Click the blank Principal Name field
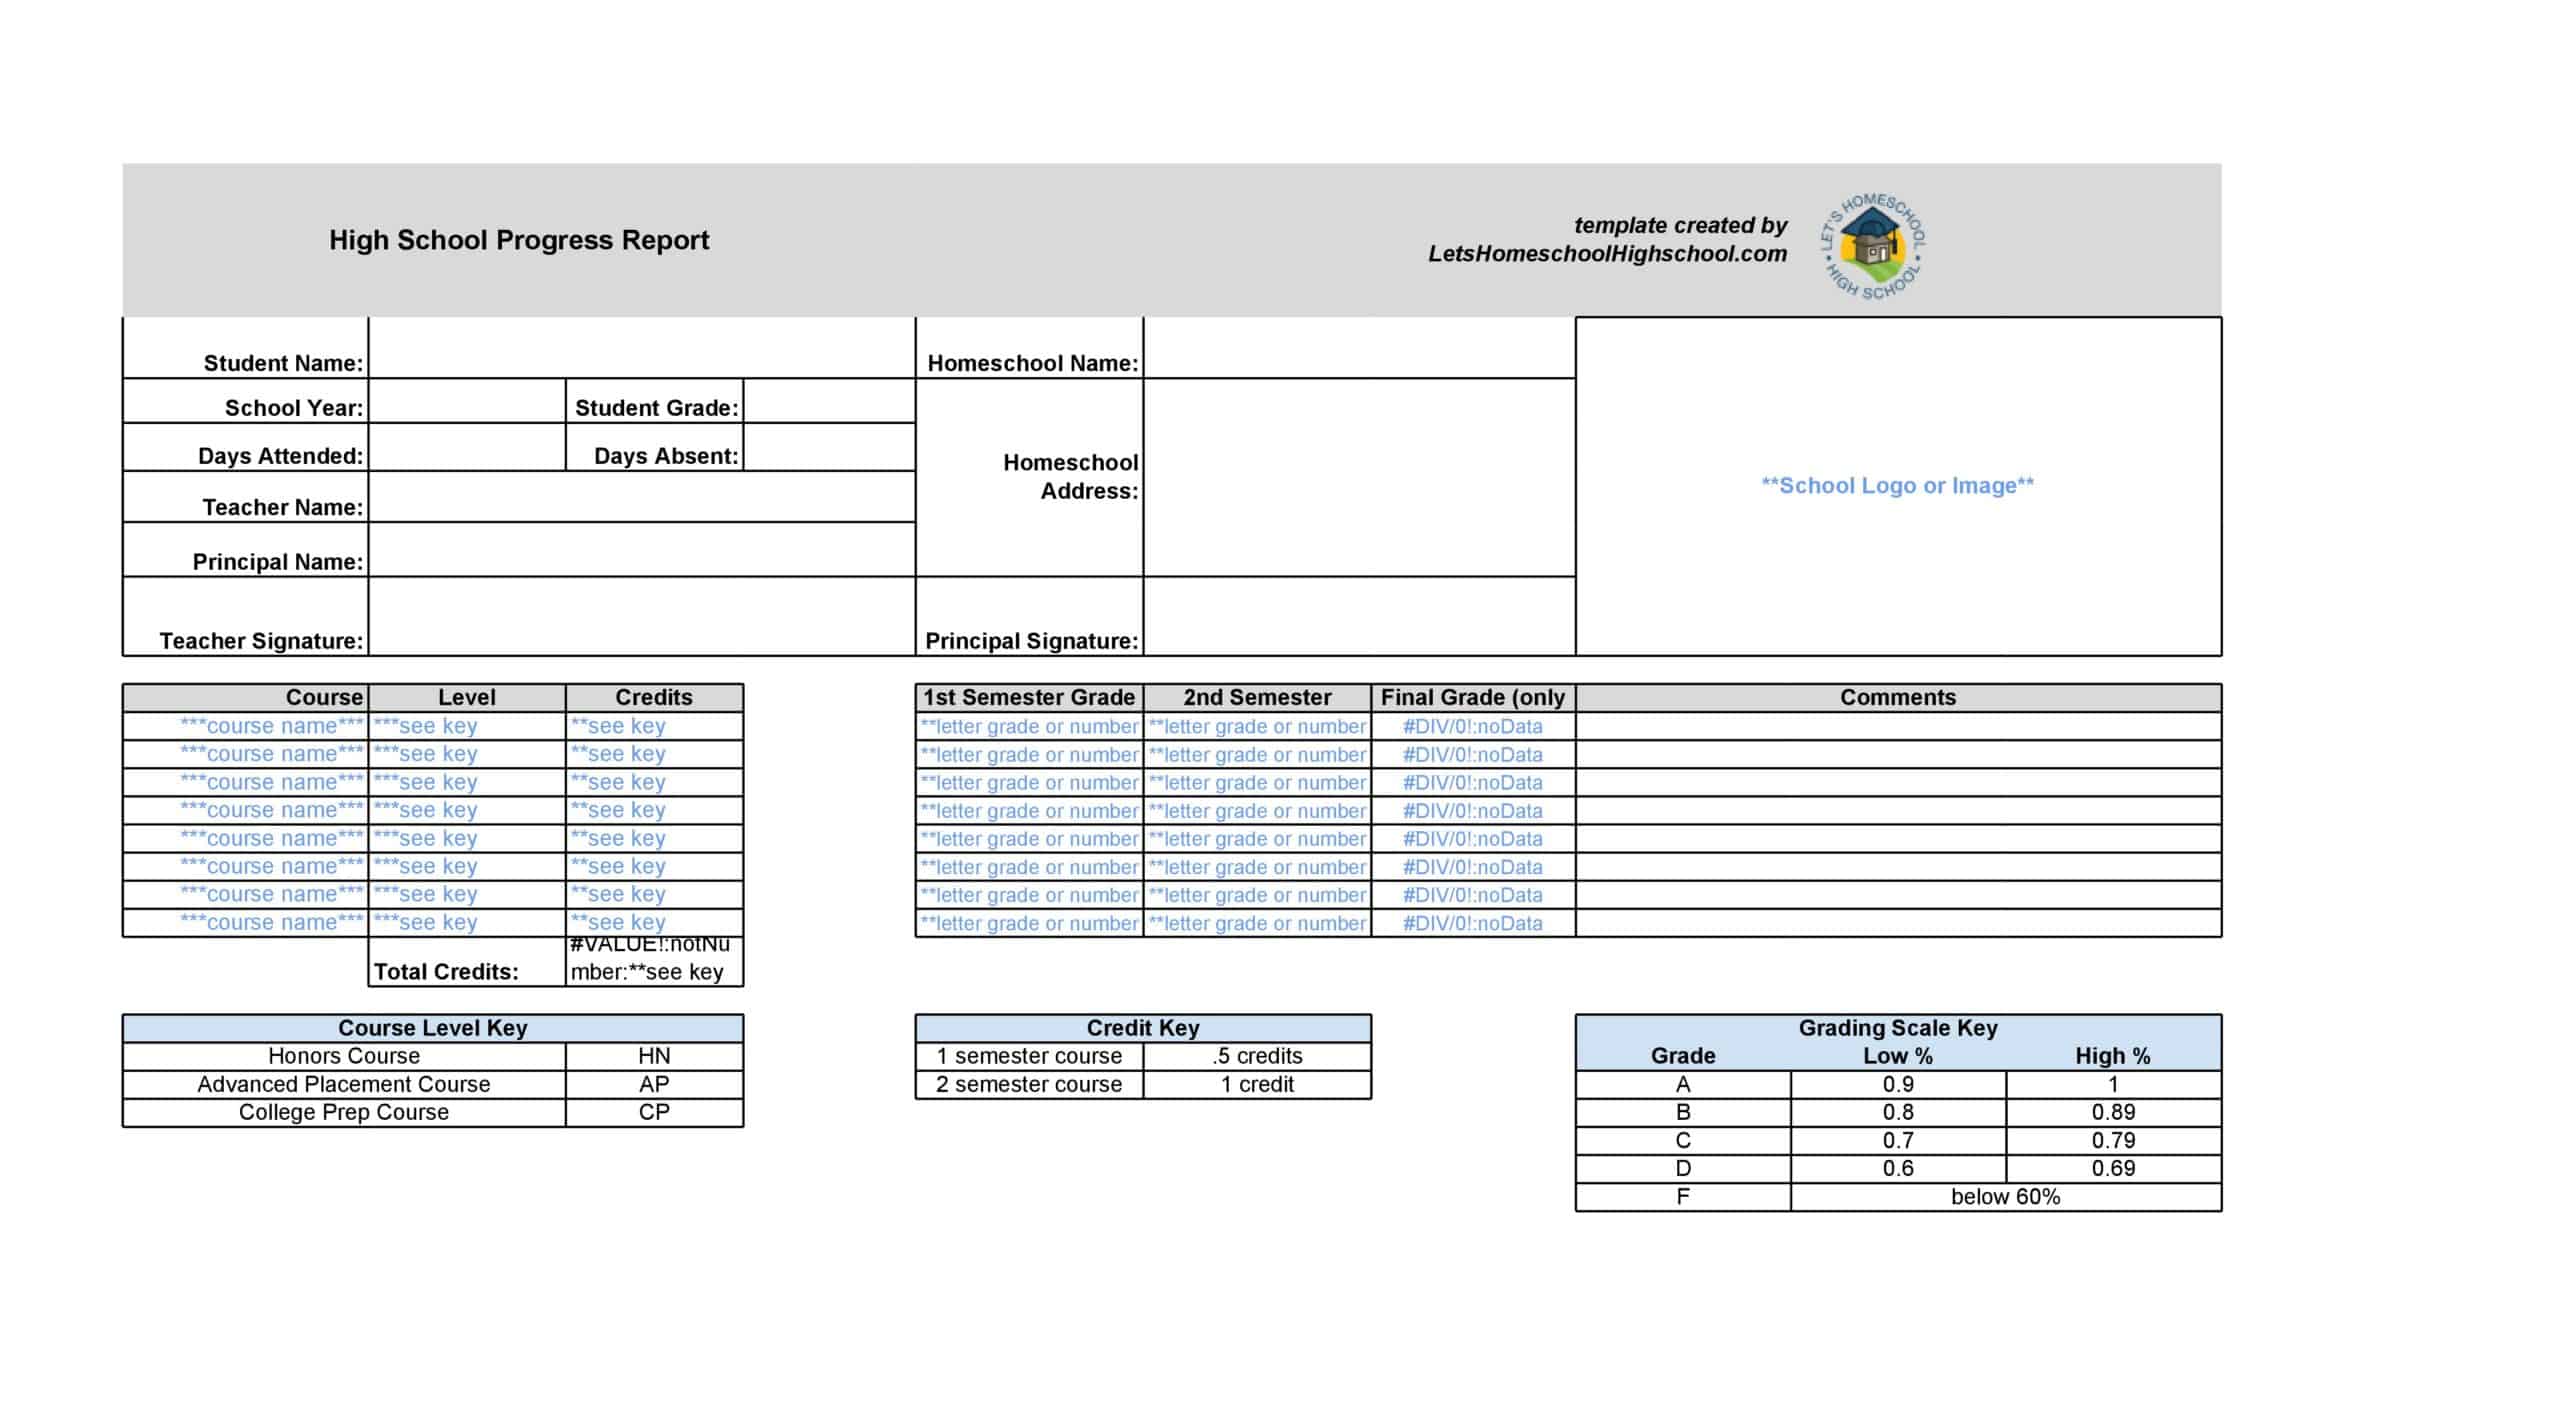This screenshot has height=1403, width=2560. 641,550
